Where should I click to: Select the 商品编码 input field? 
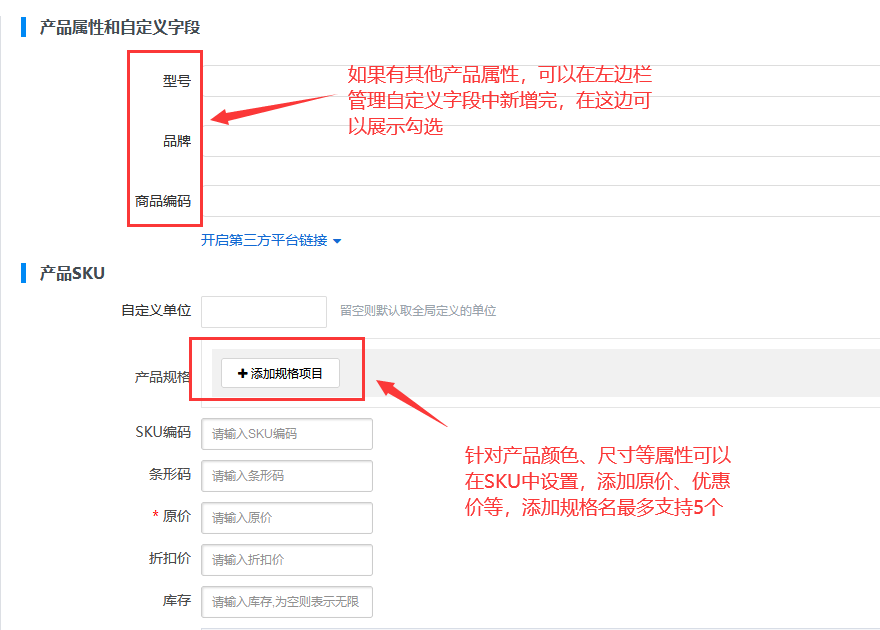click(540, 200)
